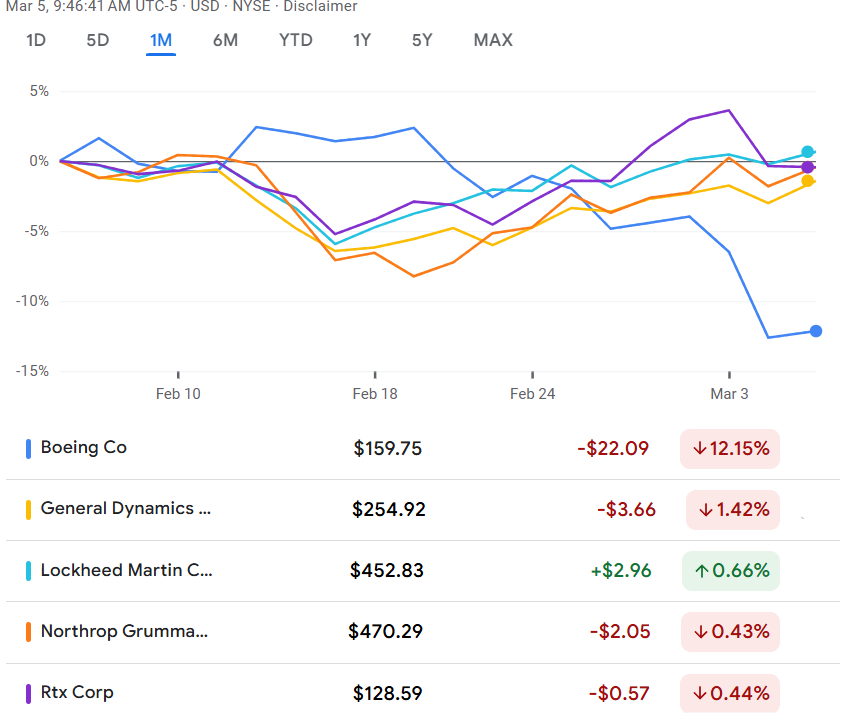842x714 pixels.
Task: Select the Lockheed Martin stock row
Action: click(126, 571)
